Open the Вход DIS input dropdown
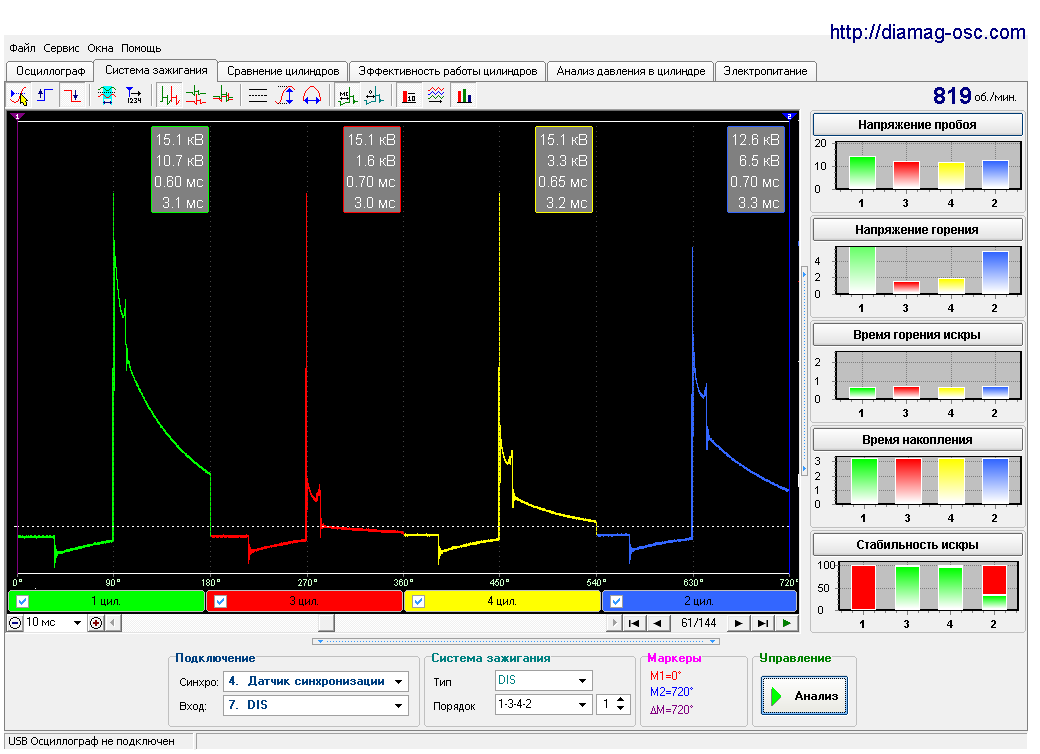Viewport: 1040px width, 754px height. 399,706
